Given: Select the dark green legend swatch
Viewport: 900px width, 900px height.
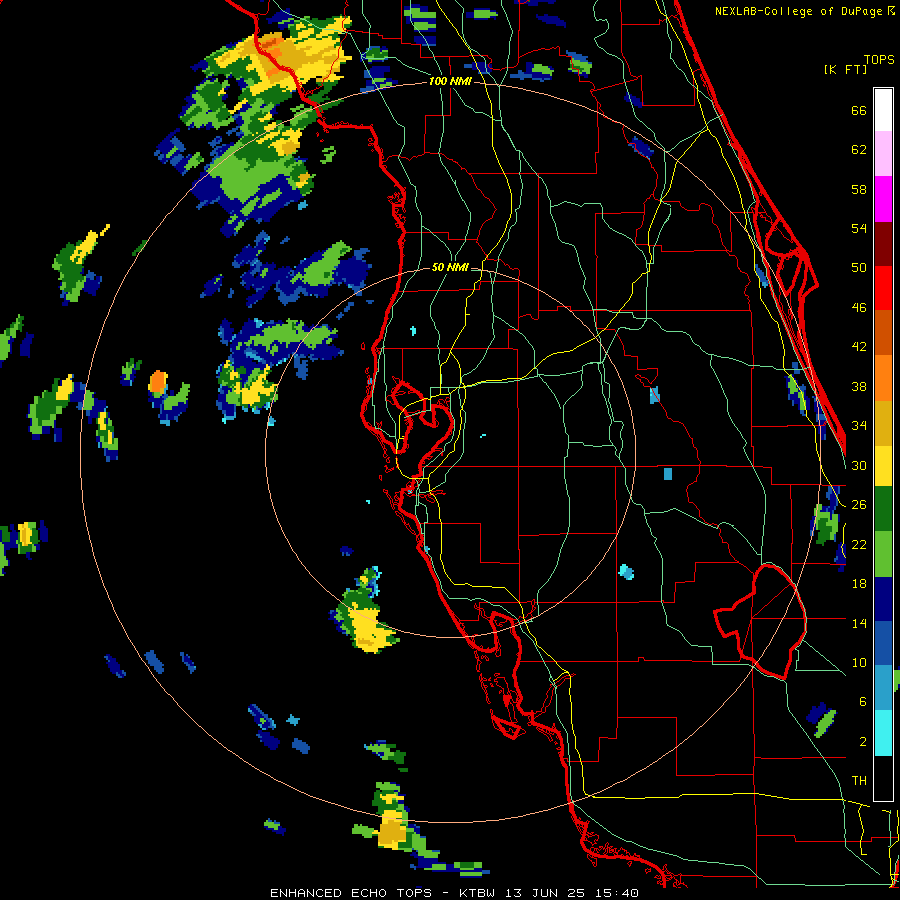Looking at the screenshot, I should tap(883, 509).
